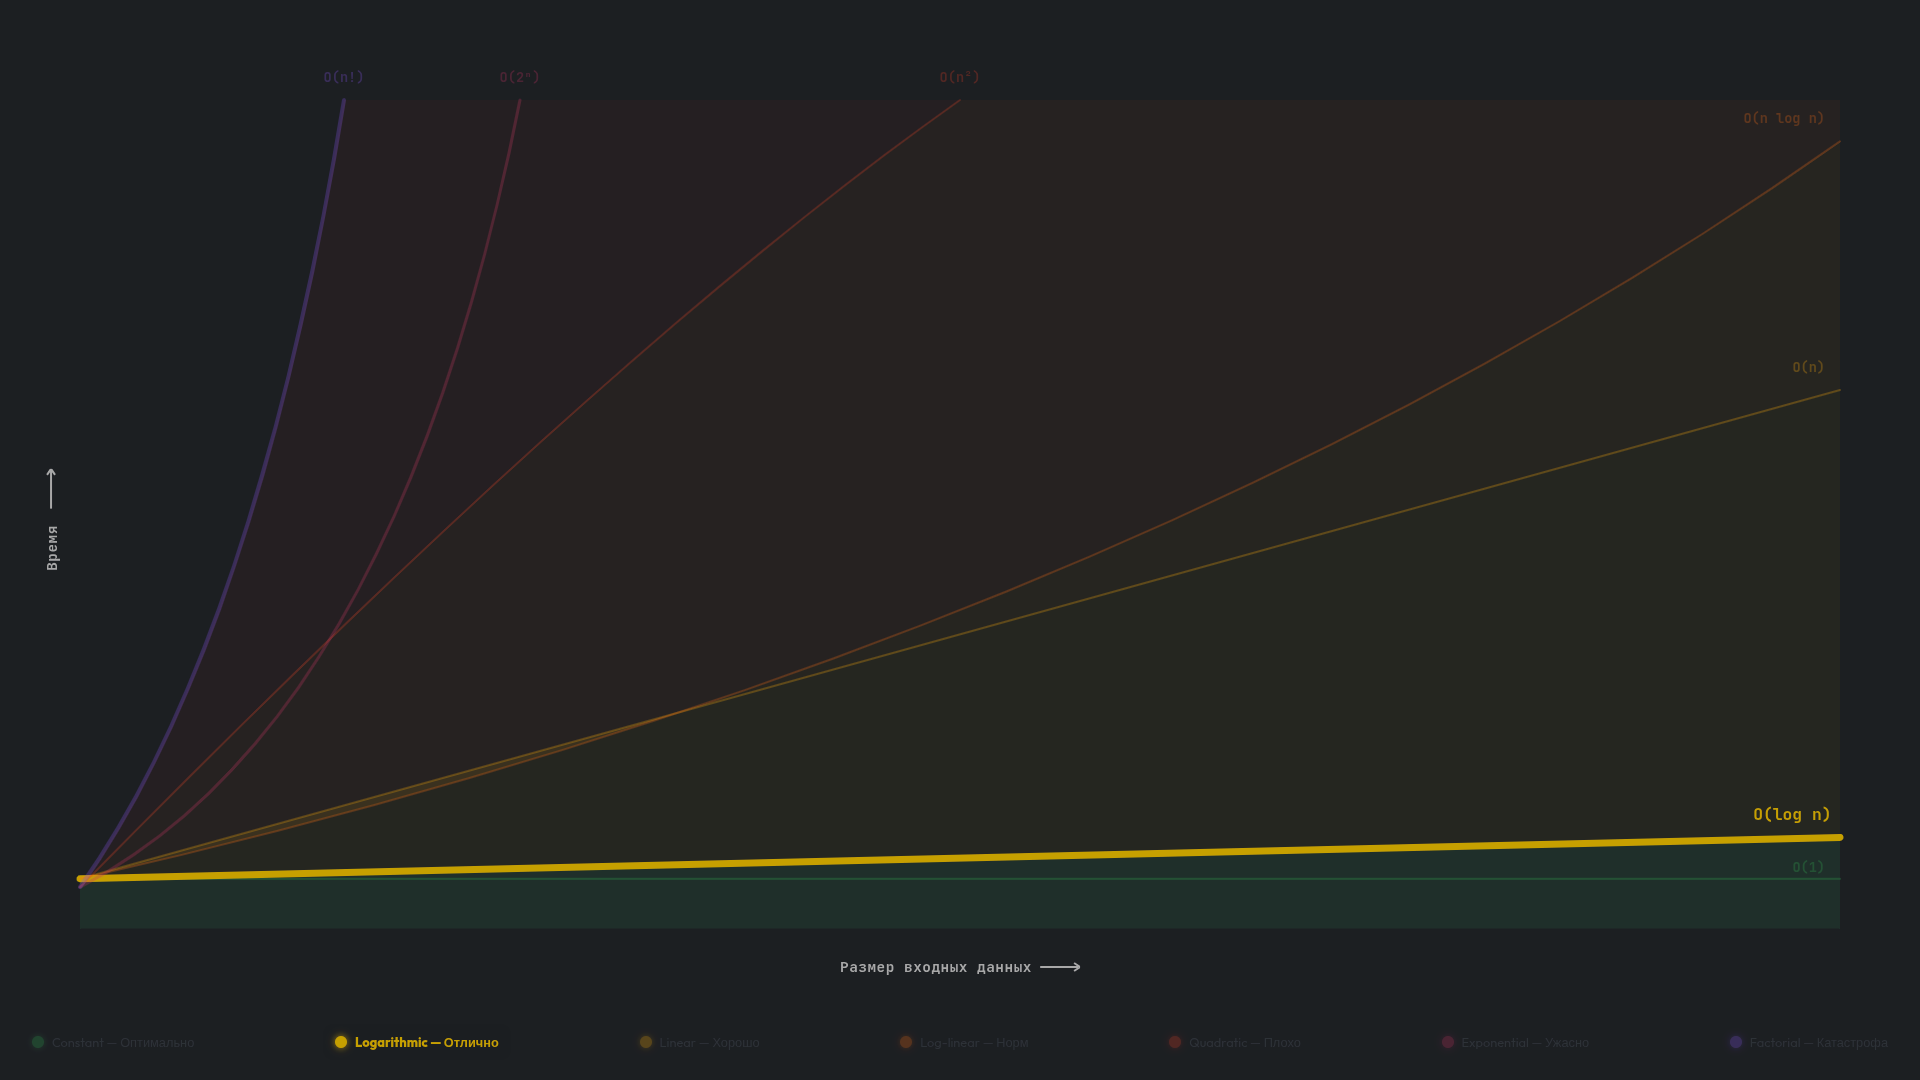Click the O(n) line label
Viewport: 1920px width, 1080px height.
point(1807,367)
